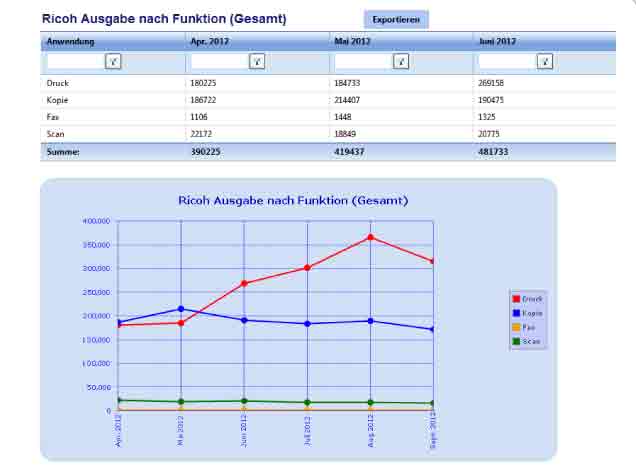636x469 pixels.
Task: Click orange Fax legend swatch
Action: coord(516,327)
